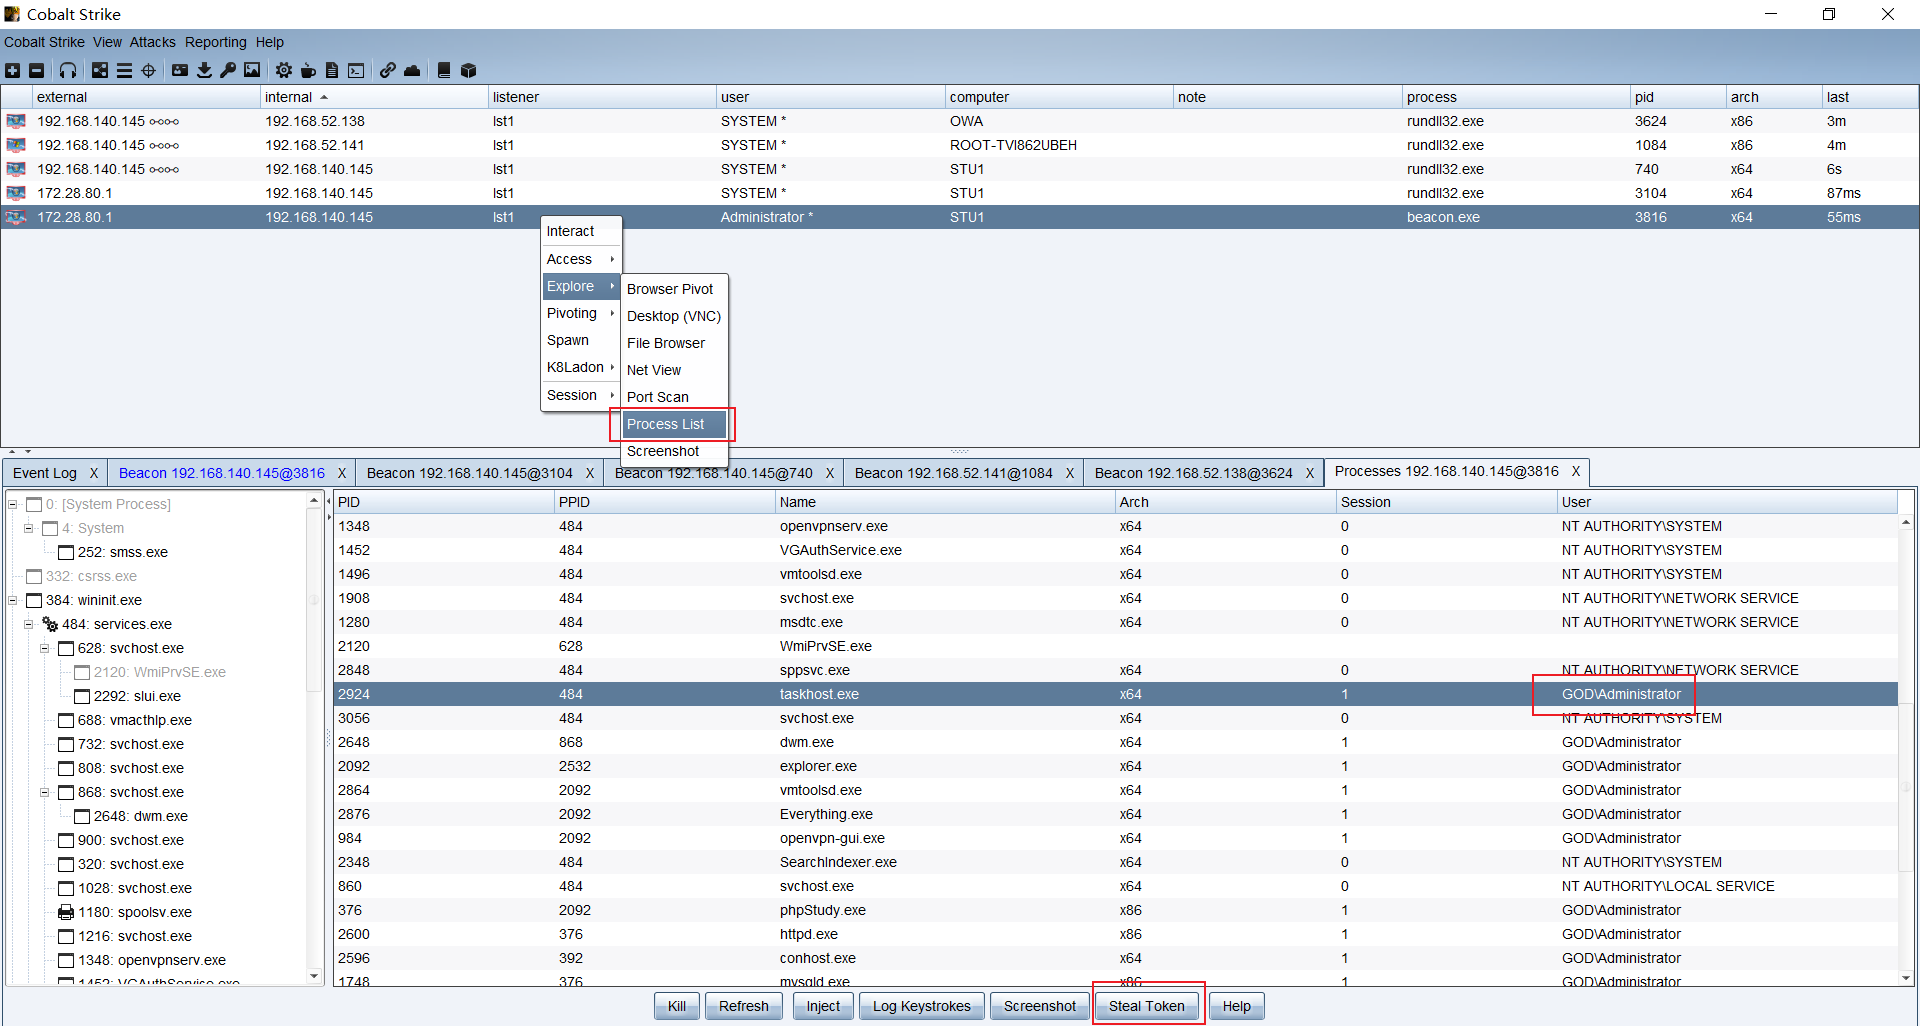Choose Desktop (VNC) in Explore submenu
The image size is (1920, 1026).
click(x=673, y=316)
